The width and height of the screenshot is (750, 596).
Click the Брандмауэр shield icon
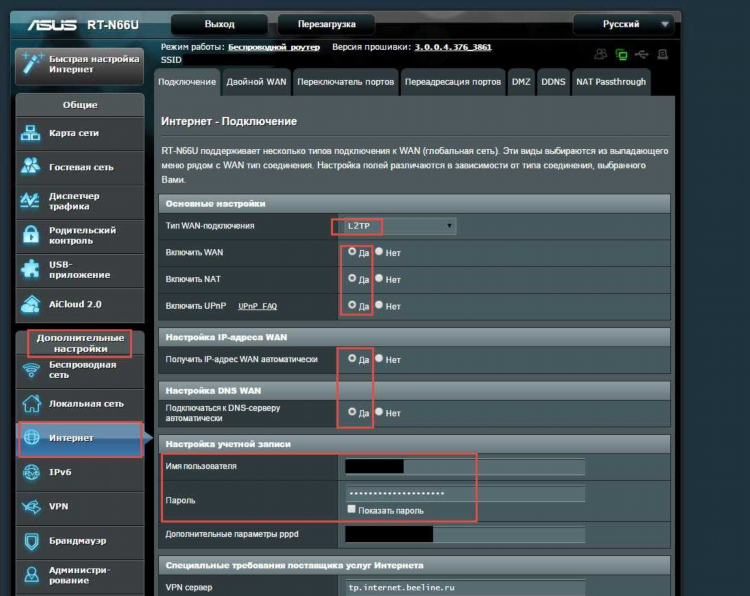(32, 541)
